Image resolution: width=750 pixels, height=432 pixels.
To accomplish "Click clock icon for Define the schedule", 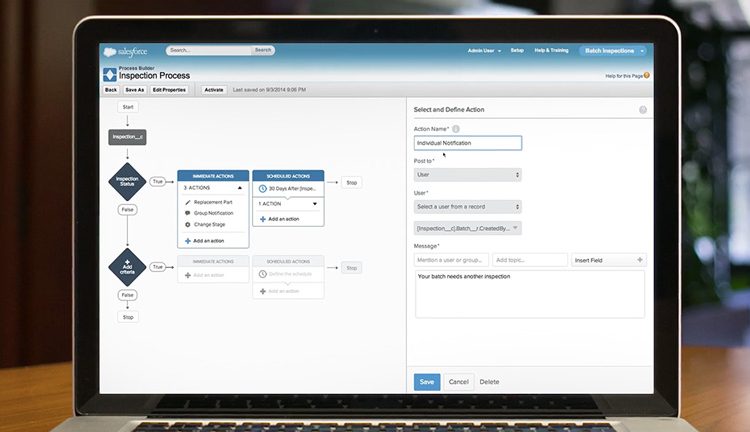I will coord(263,274).
